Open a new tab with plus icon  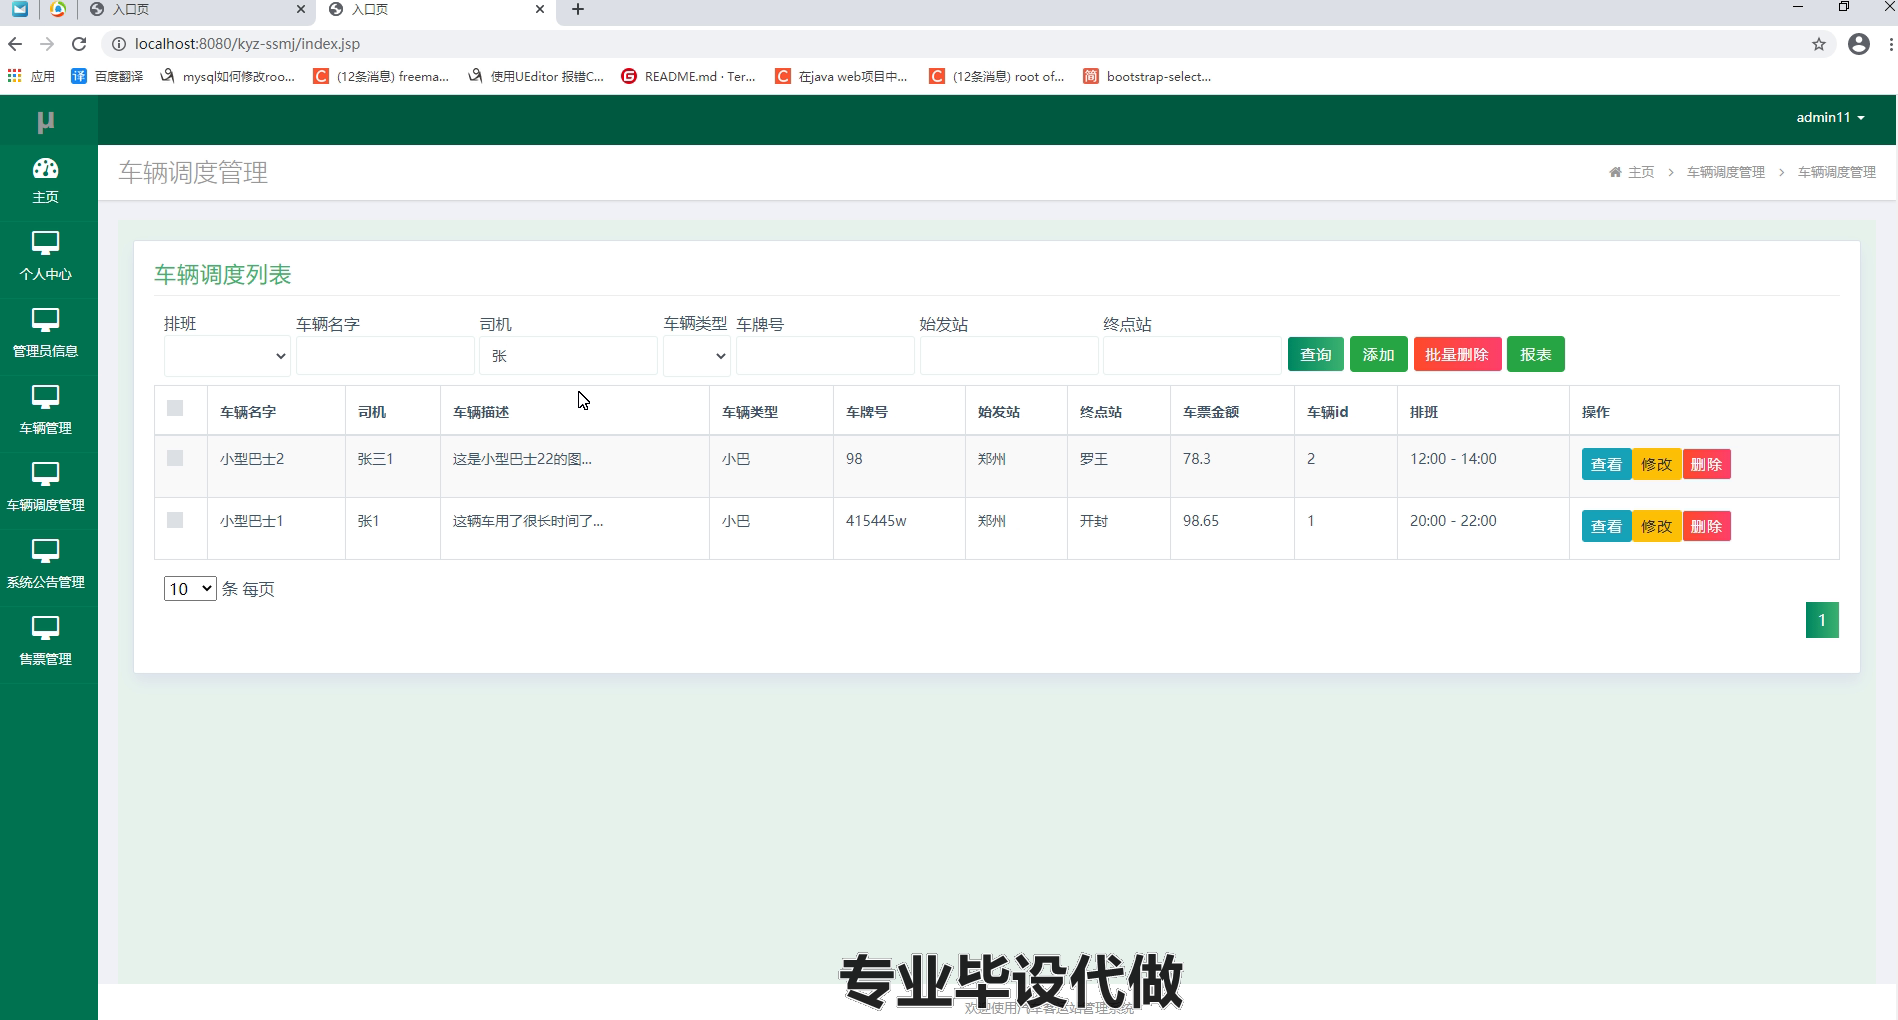(x=578, y=10)
